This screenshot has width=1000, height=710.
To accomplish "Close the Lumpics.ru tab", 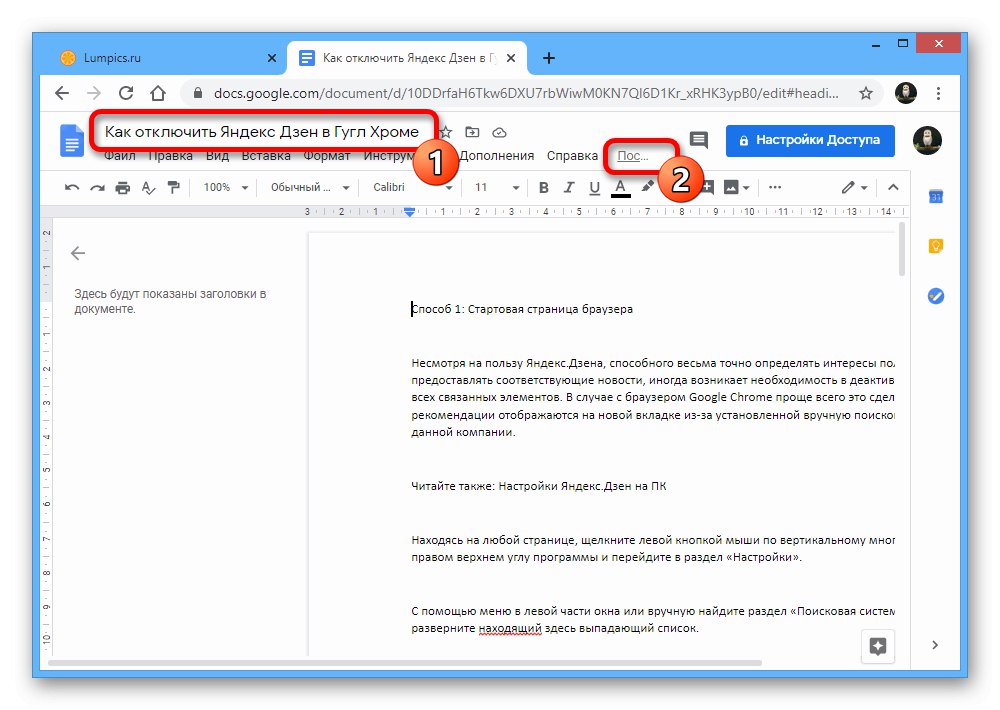I will [272, 58].
